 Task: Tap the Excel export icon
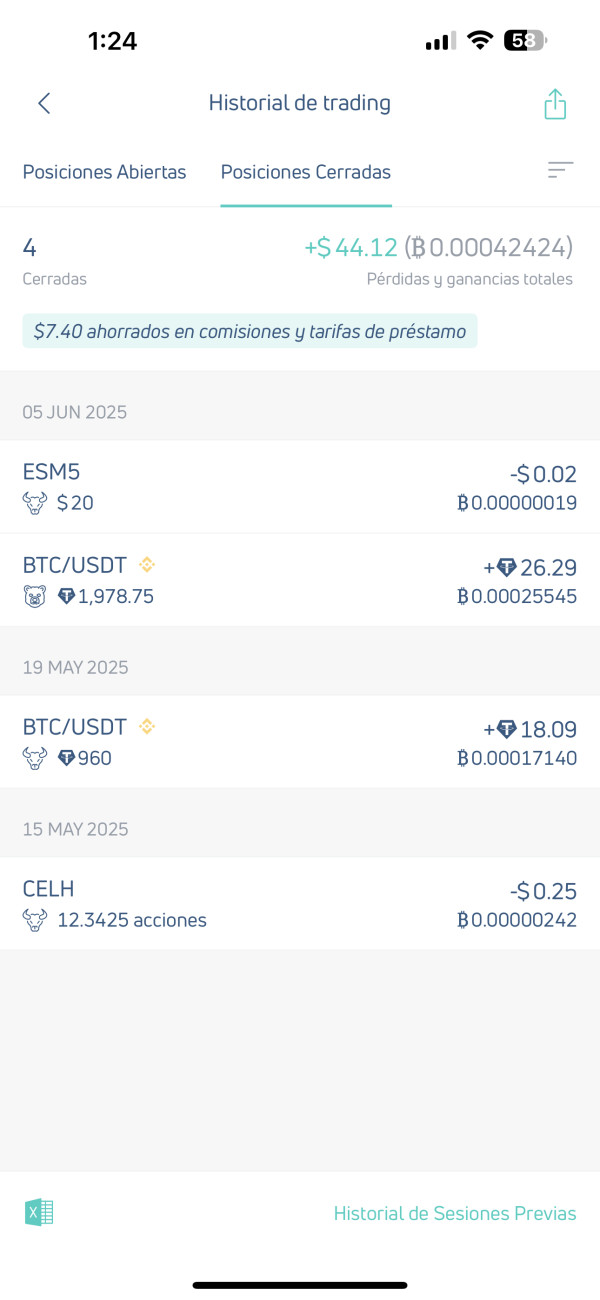pyautogui.click(x=39, y=1213)
